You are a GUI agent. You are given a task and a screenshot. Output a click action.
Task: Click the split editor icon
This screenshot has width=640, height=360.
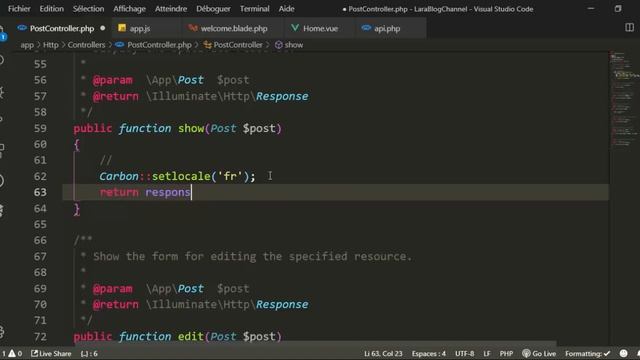point(629,27)
